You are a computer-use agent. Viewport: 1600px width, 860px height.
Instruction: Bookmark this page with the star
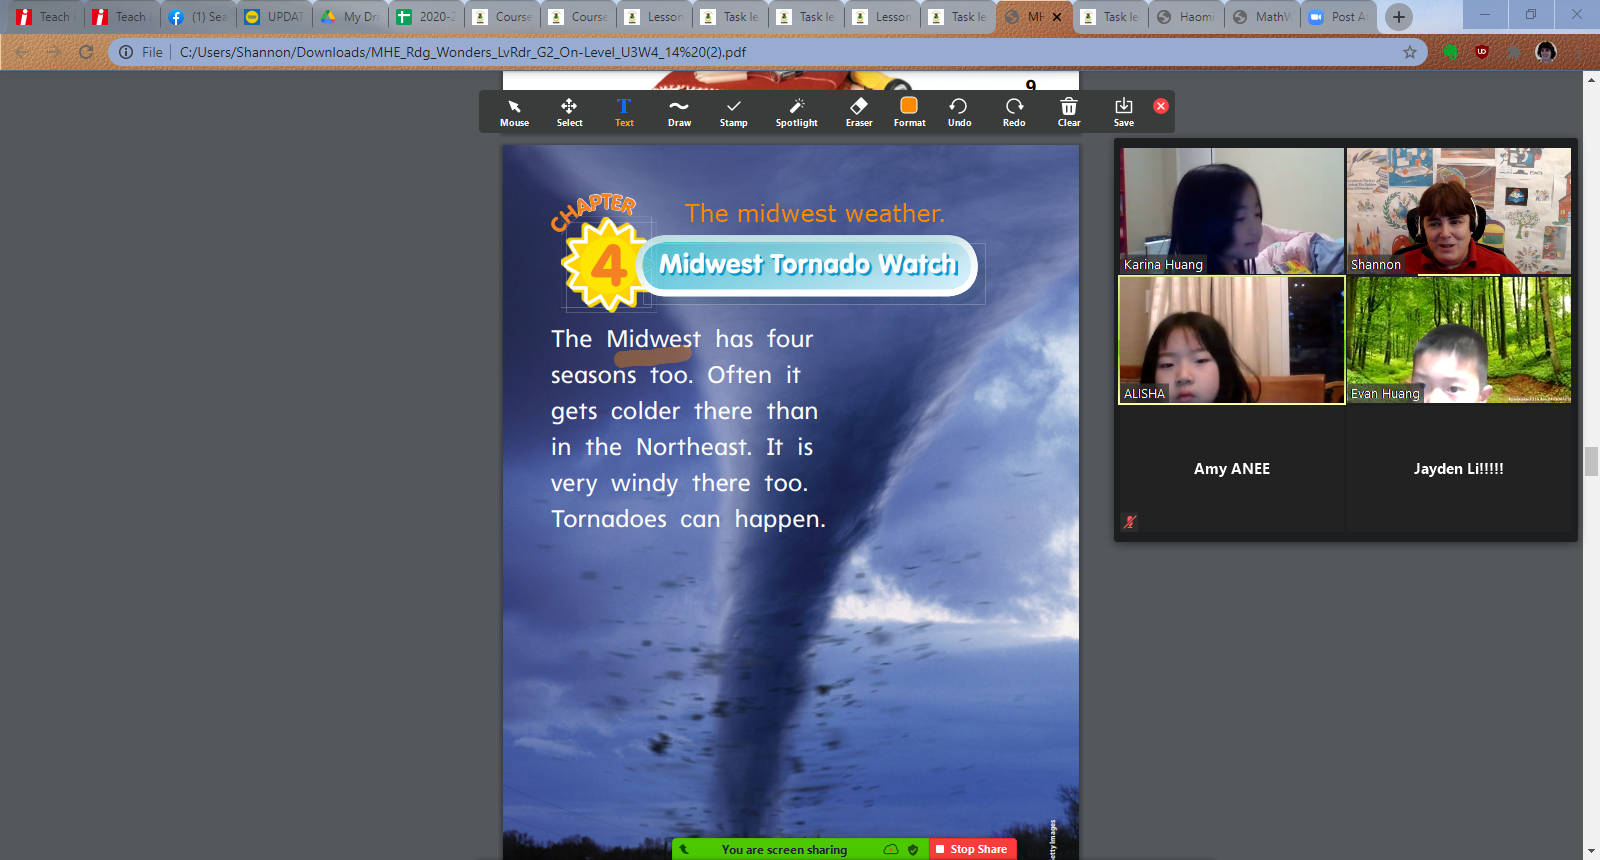(x=1410, y=52)
